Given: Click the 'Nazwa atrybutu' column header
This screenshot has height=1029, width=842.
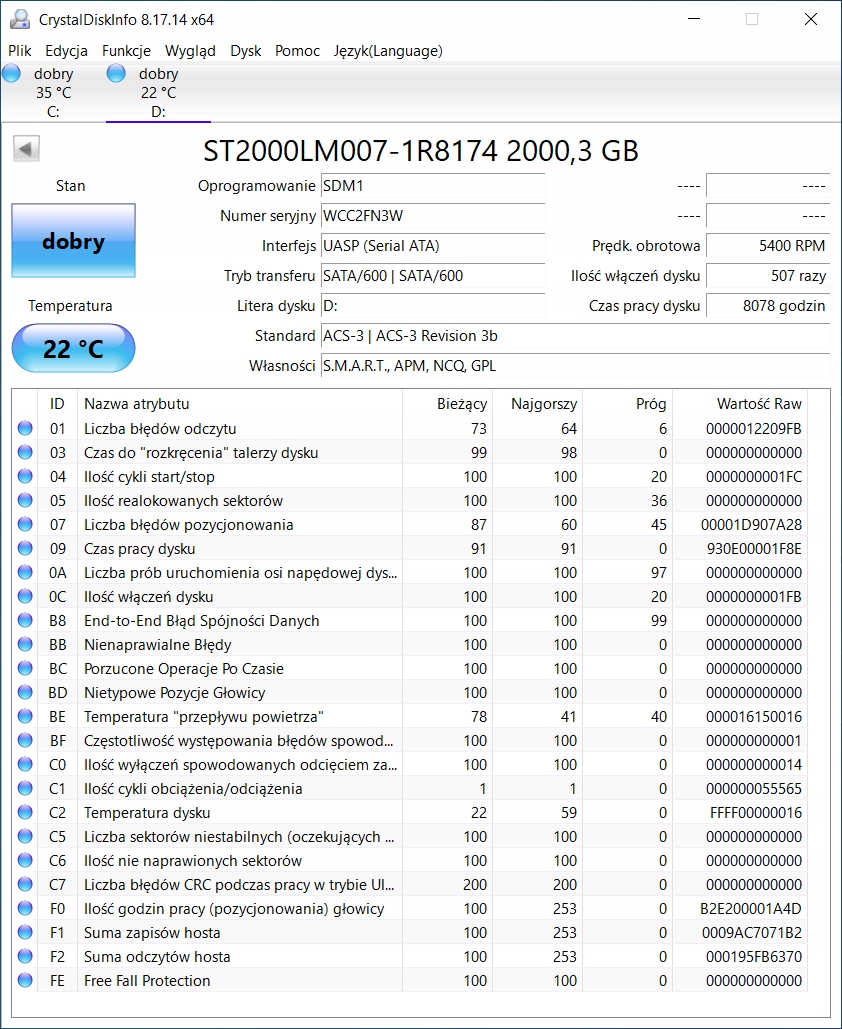Looking at the screenshot, I should tap(136, 404).
